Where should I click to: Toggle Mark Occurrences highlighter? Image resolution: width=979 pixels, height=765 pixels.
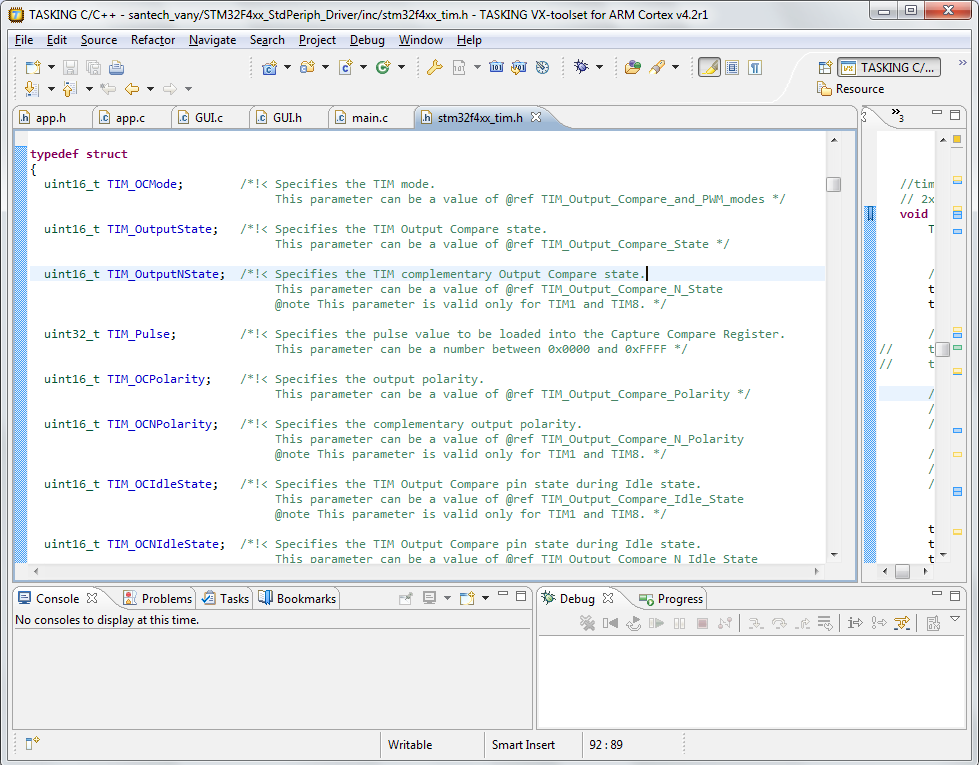coord(709,67)
